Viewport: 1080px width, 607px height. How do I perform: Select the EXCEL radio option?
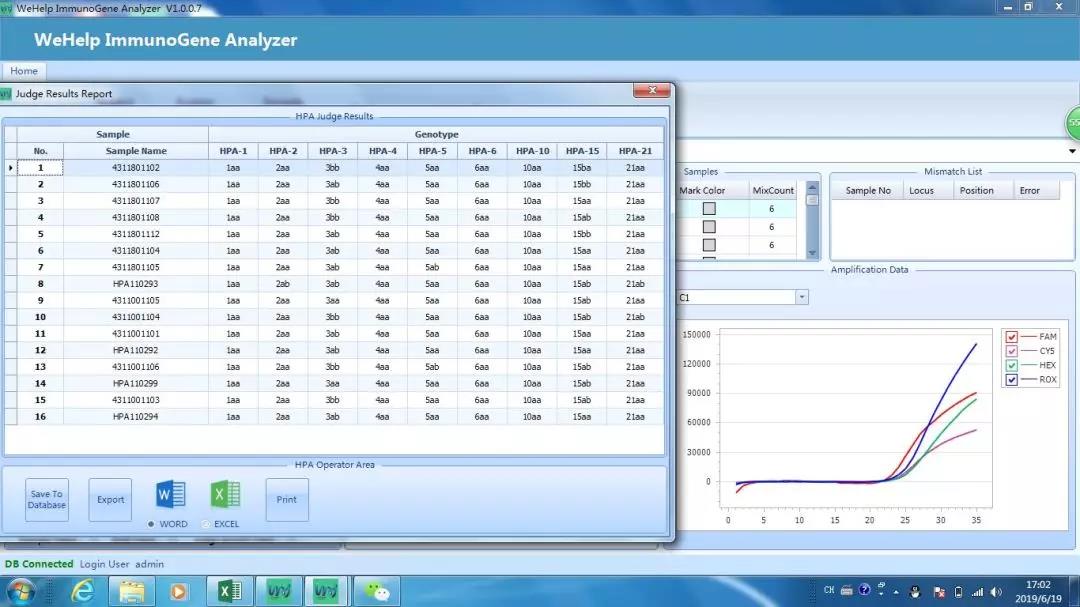point(205,524)
